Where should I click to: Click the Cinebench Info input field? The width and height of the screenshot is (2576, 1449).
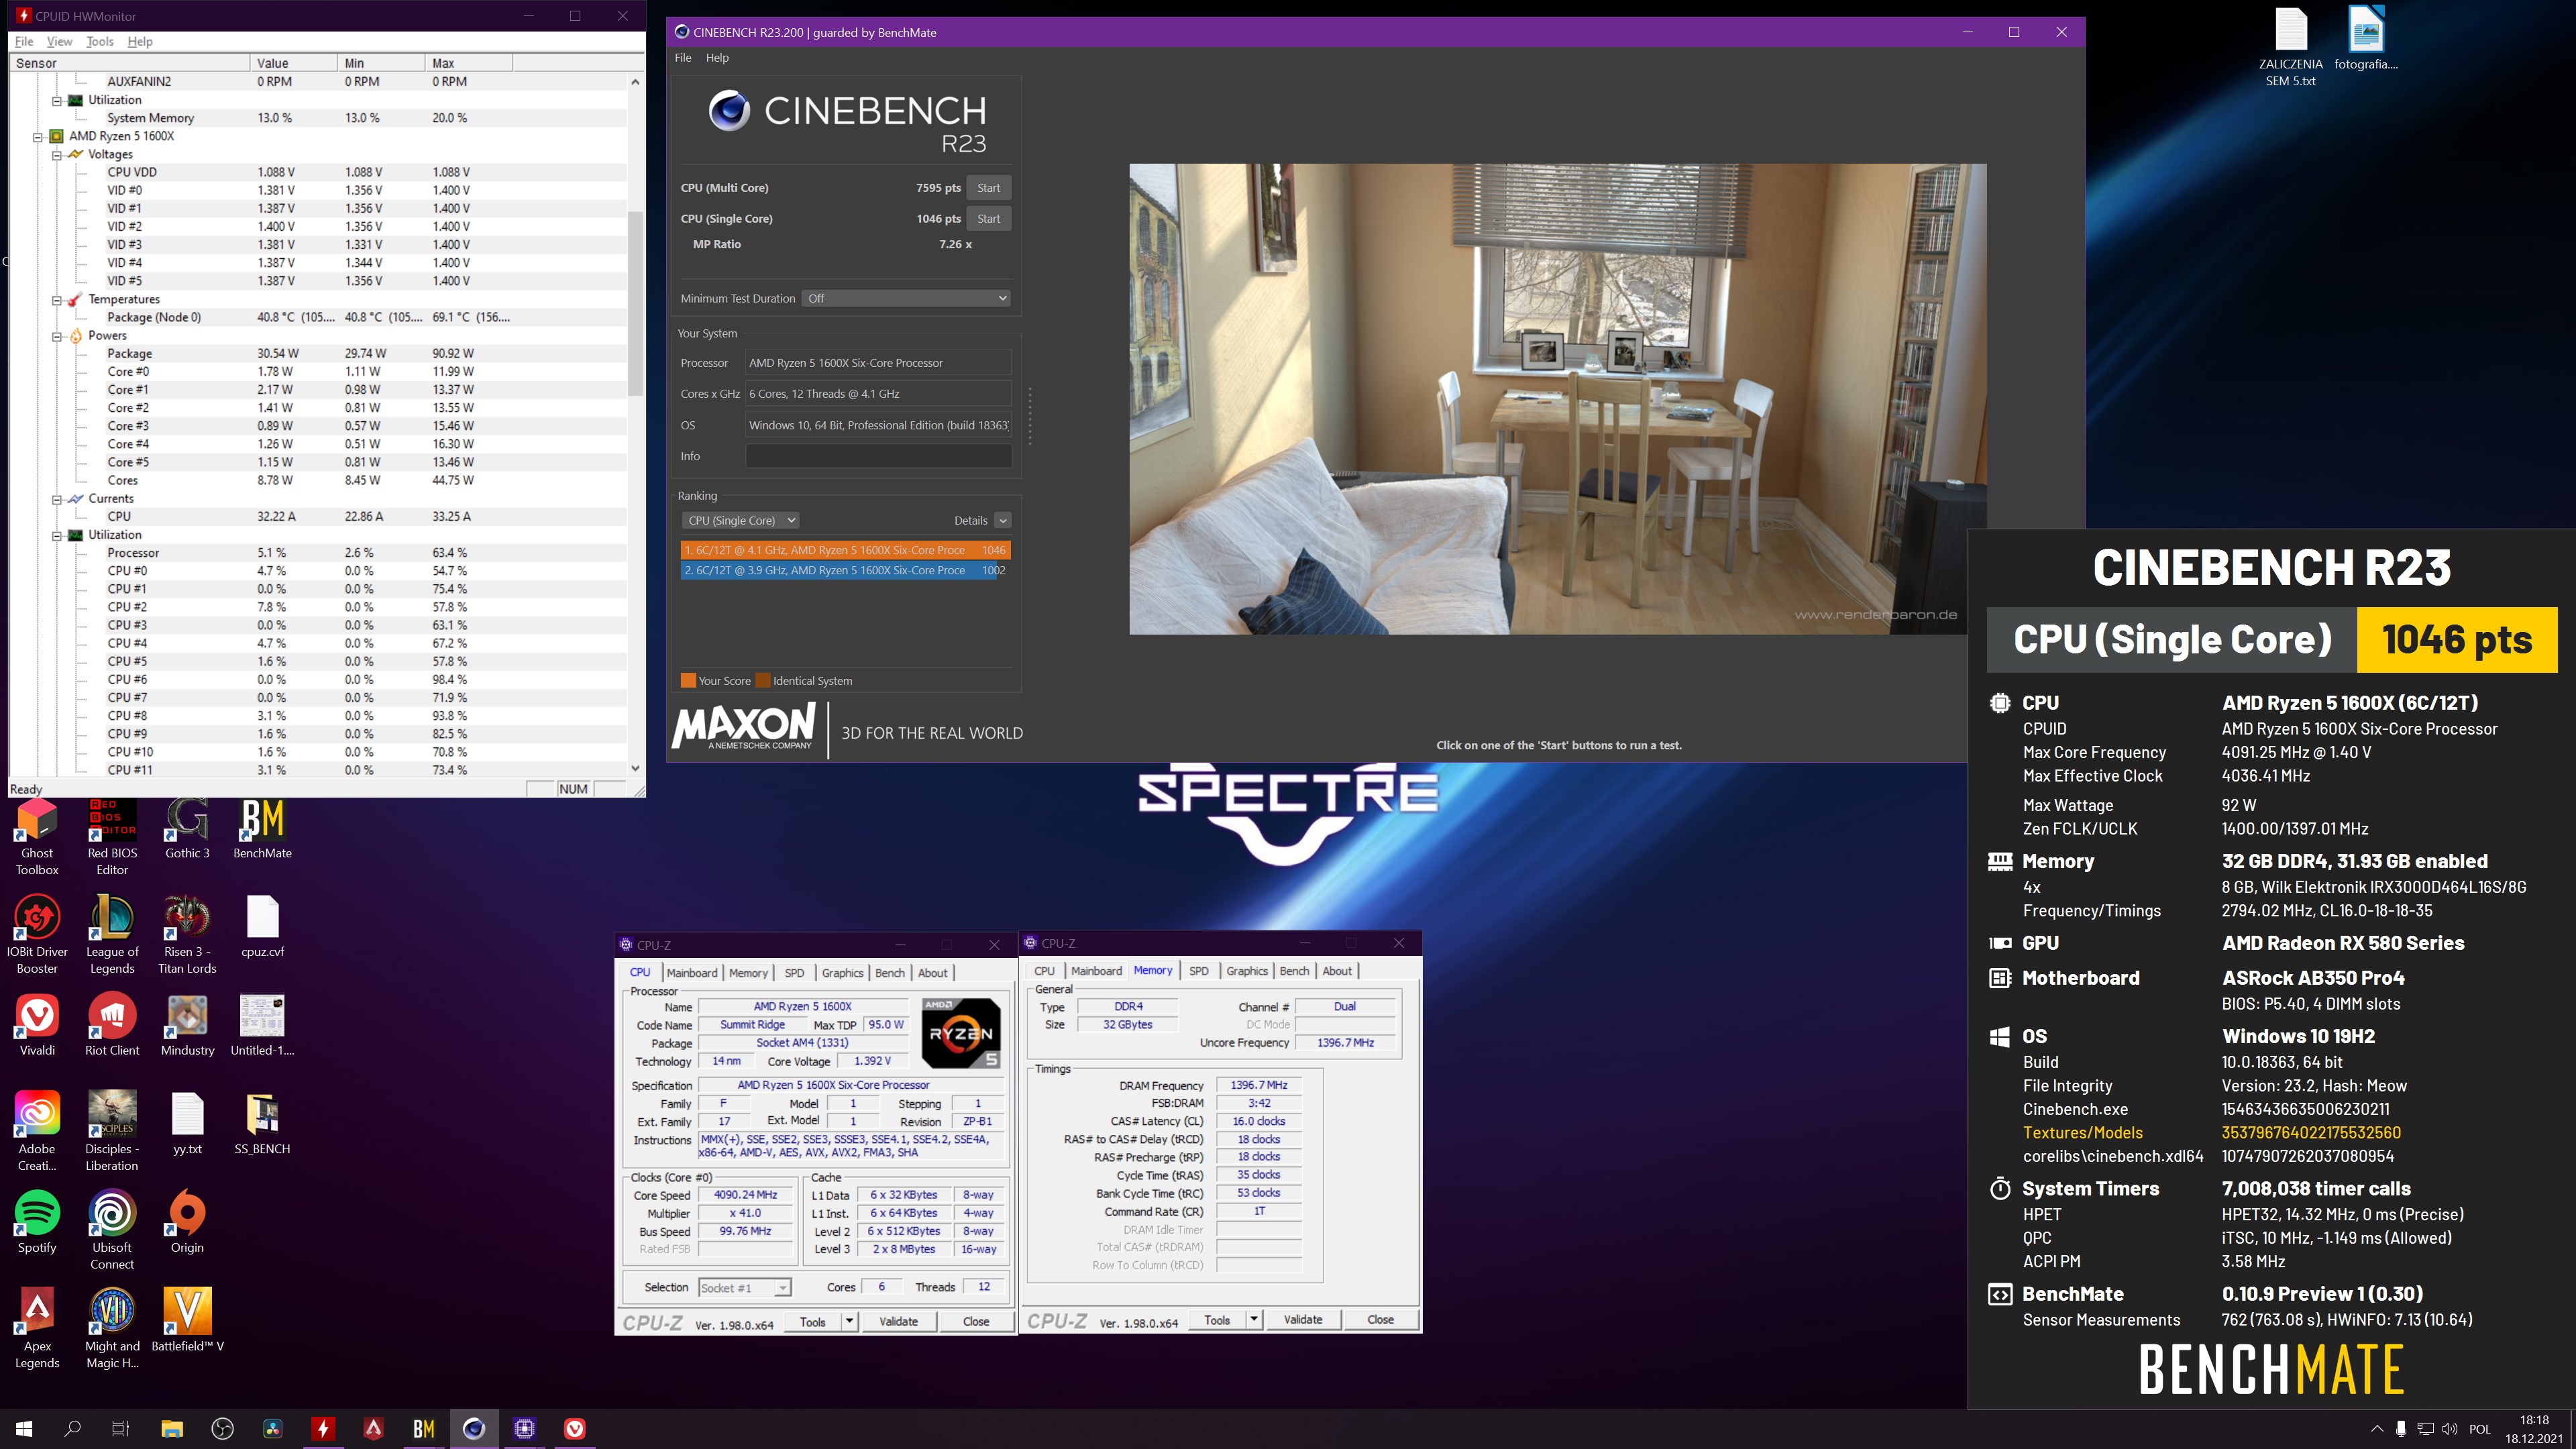tap(878, 455)
